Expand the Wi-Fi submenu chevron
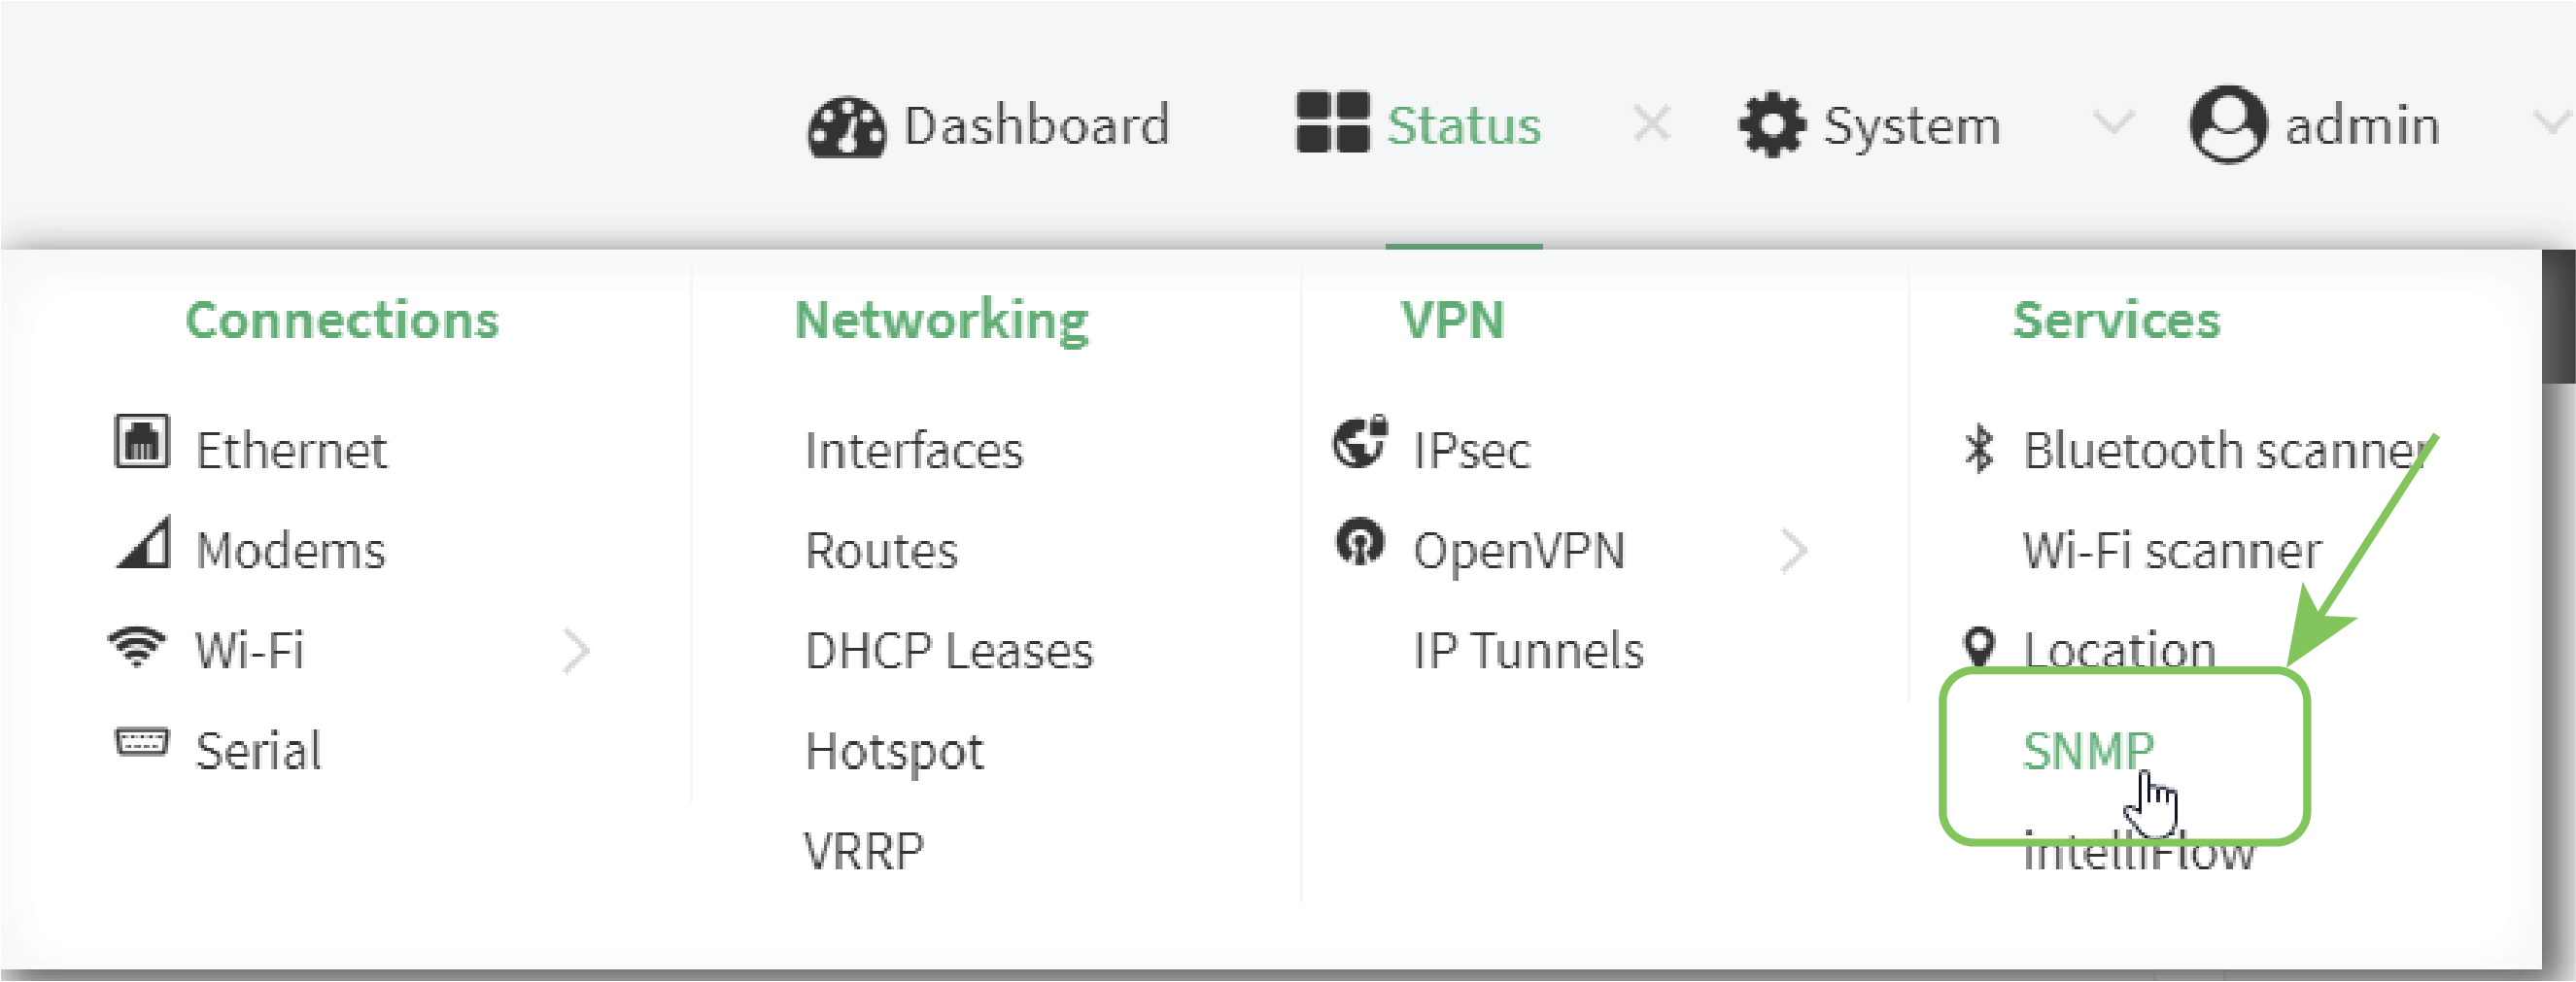 click(576, 652)
